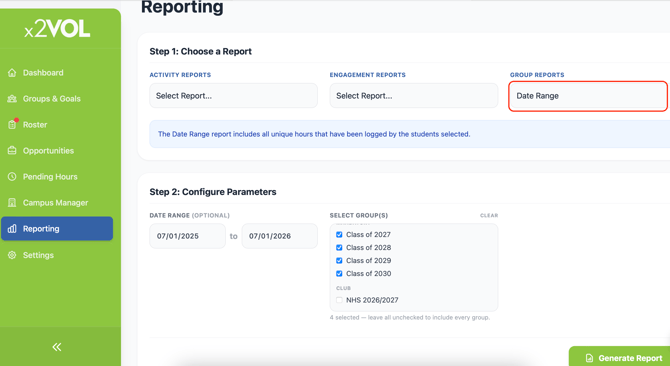Click end date field 07/01/2026
Screen dimensions: 670x366
coord(279,236)
